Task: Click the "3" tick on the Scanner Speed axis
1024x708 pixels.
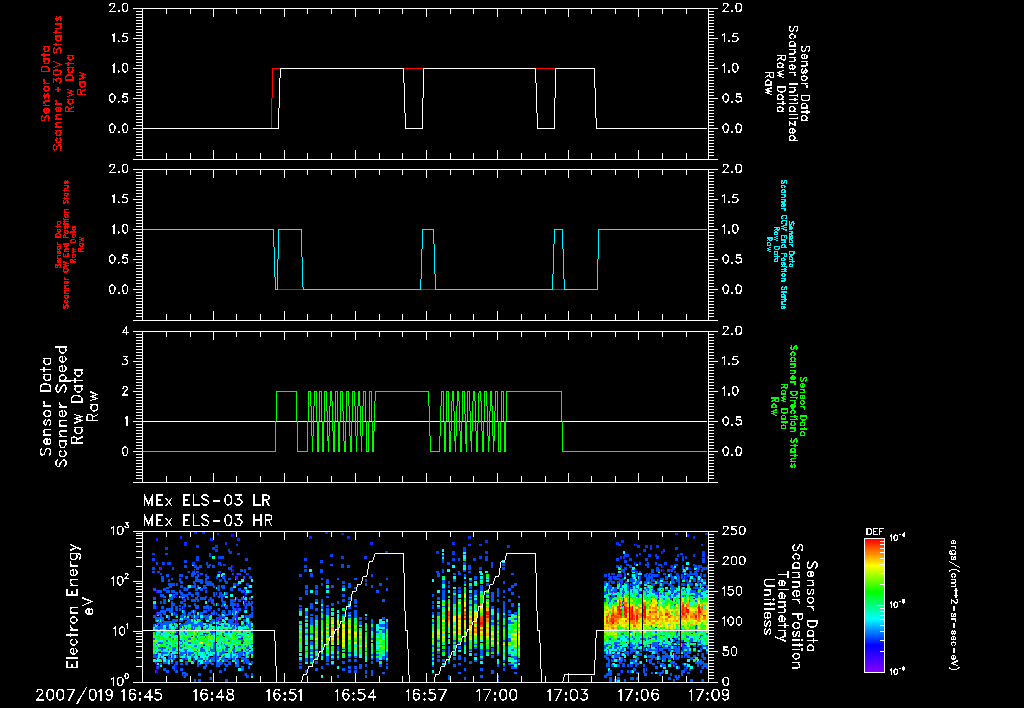Action: [x=125, y=361]
